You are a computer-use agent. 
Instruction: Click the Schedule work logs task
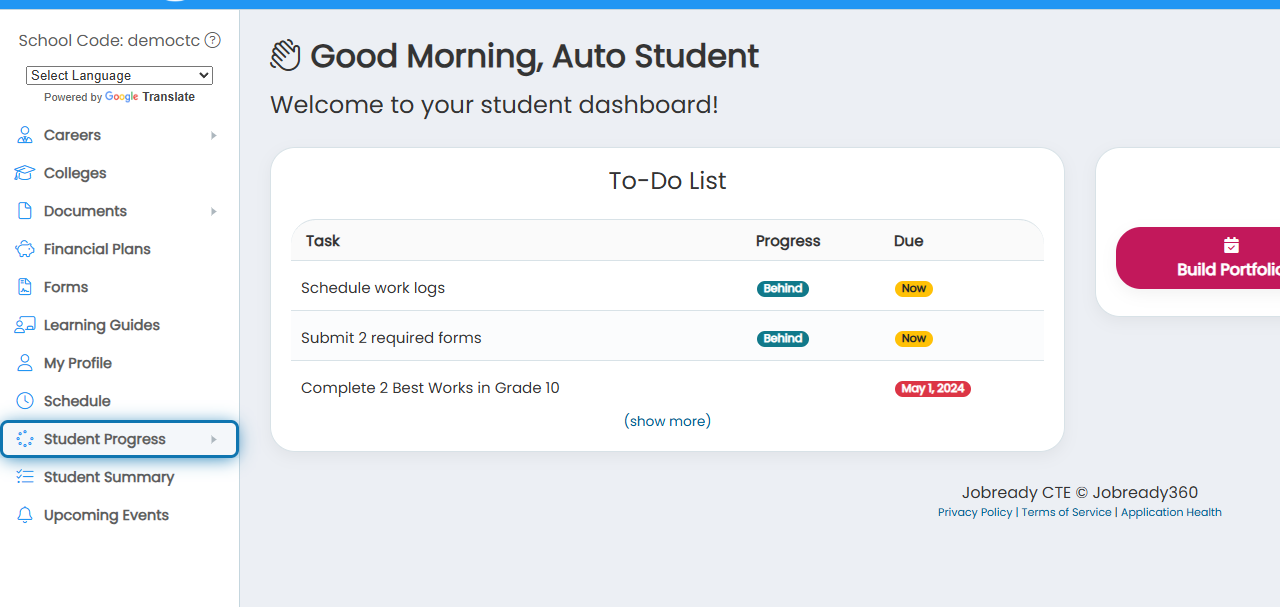click(x=373, y=288)
